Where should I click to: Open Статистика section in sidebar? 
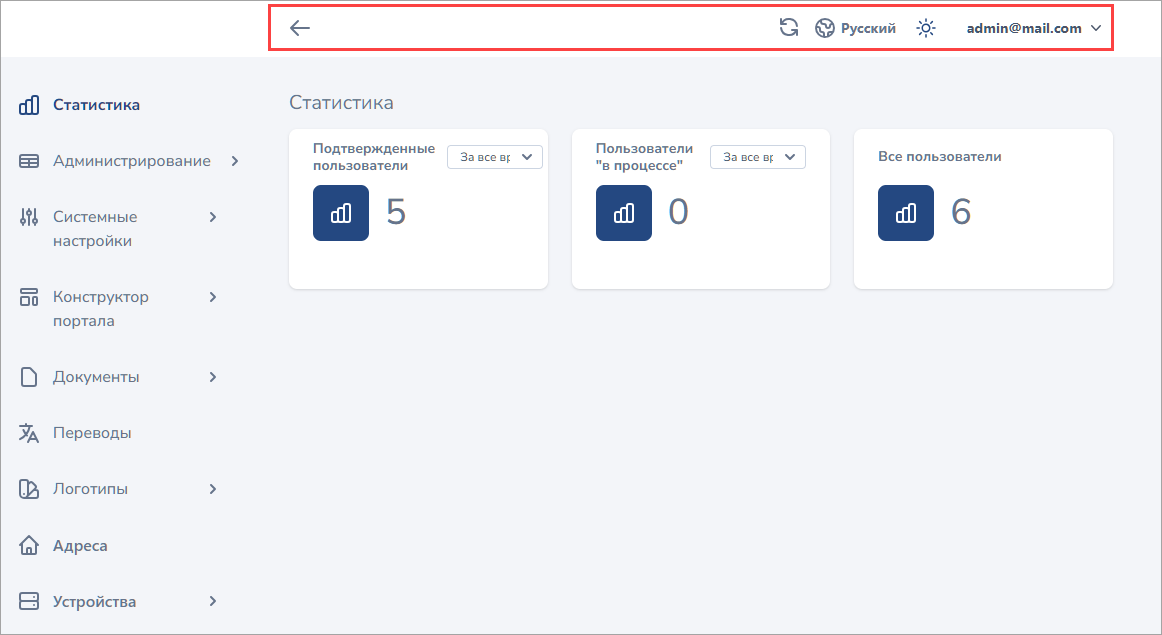[96, 105]
